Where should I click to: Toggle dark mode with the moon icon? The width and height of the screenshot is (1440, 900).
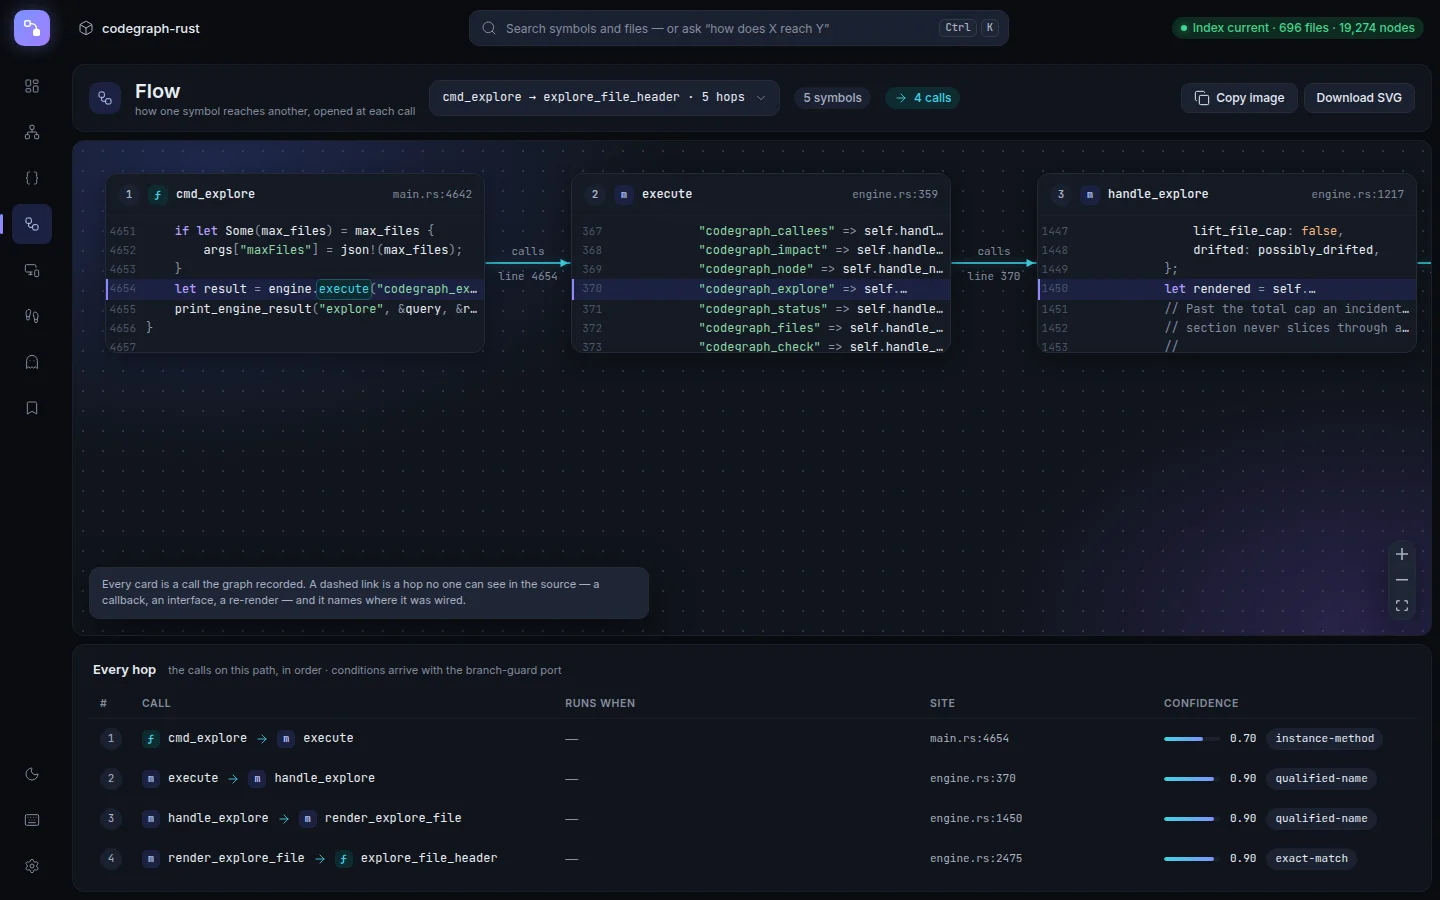point(32,774)
